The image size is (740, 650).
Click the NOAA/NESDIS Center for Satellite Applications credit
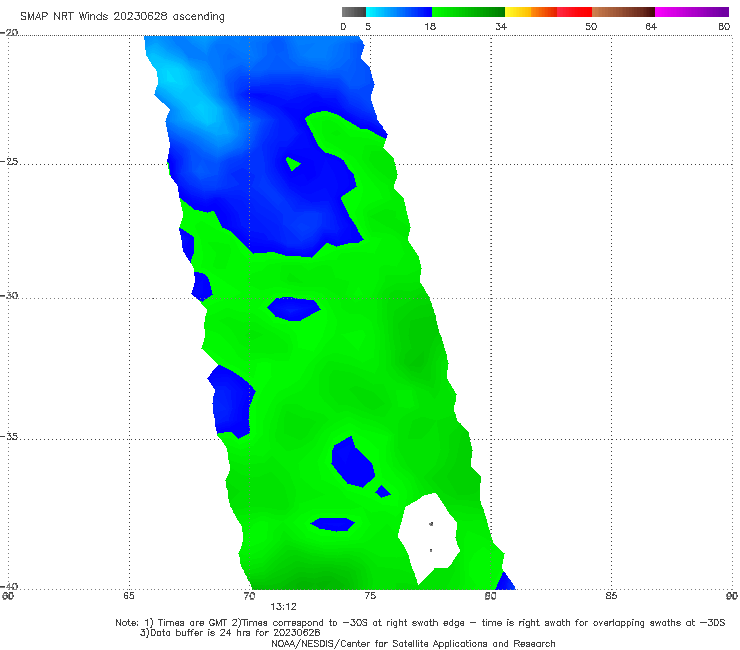pos(413,643)
